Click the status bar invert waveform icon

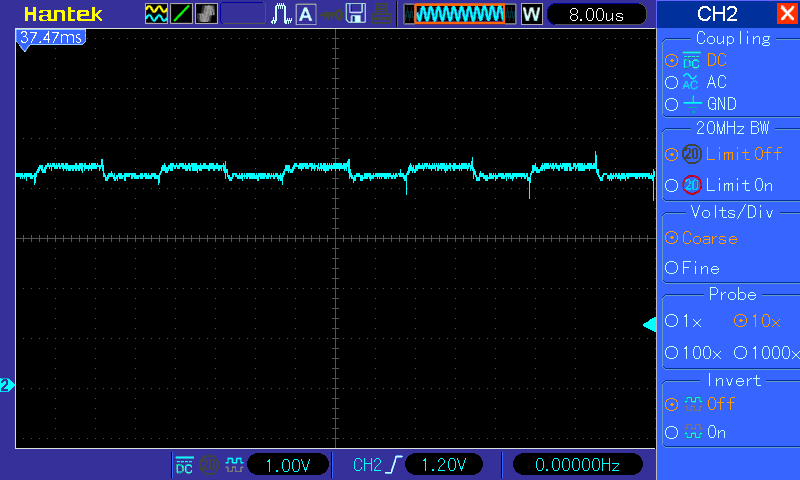coord(234,465)
